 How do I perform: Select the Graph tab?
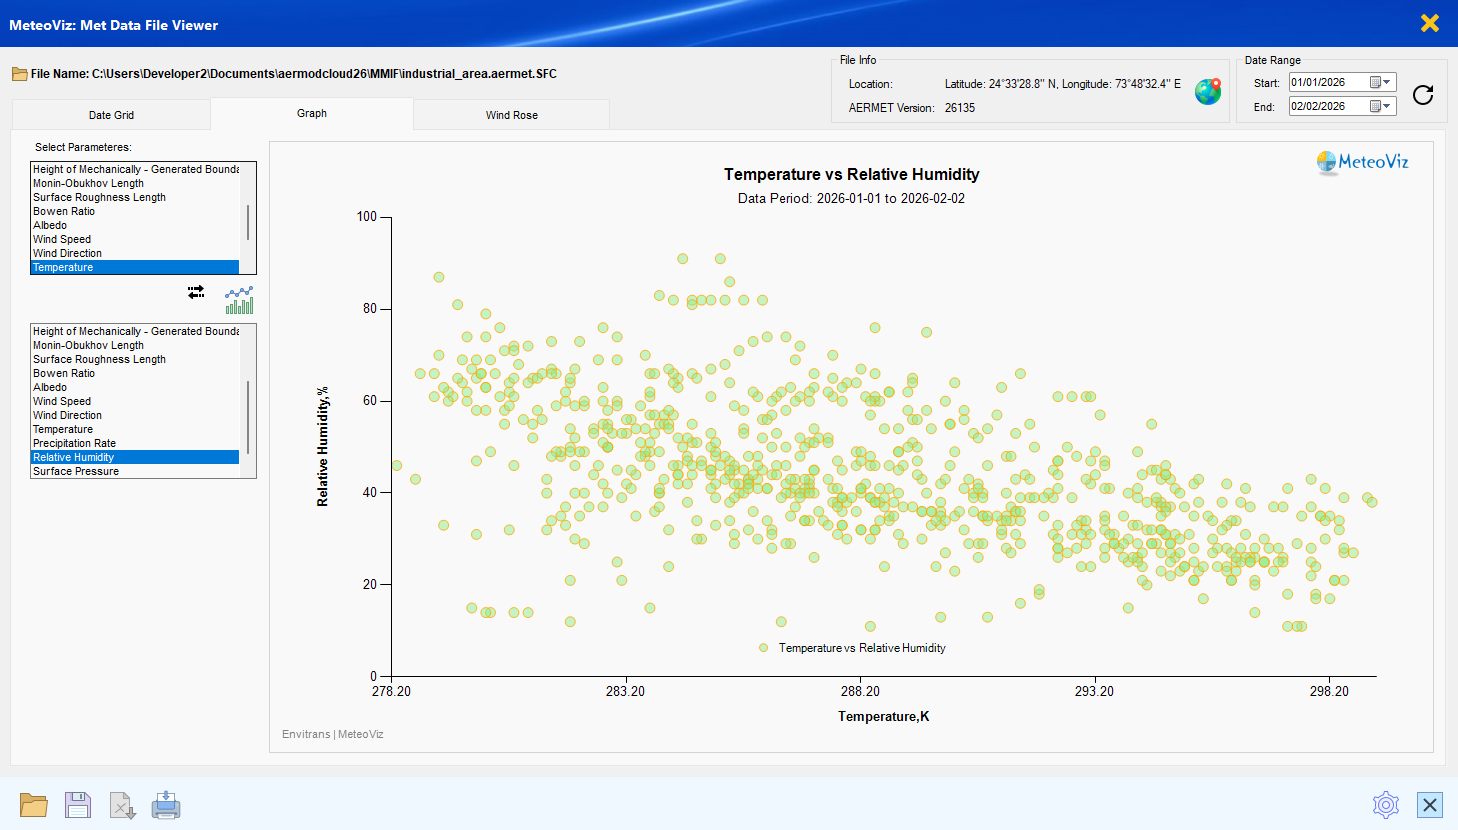coord(312,113)
